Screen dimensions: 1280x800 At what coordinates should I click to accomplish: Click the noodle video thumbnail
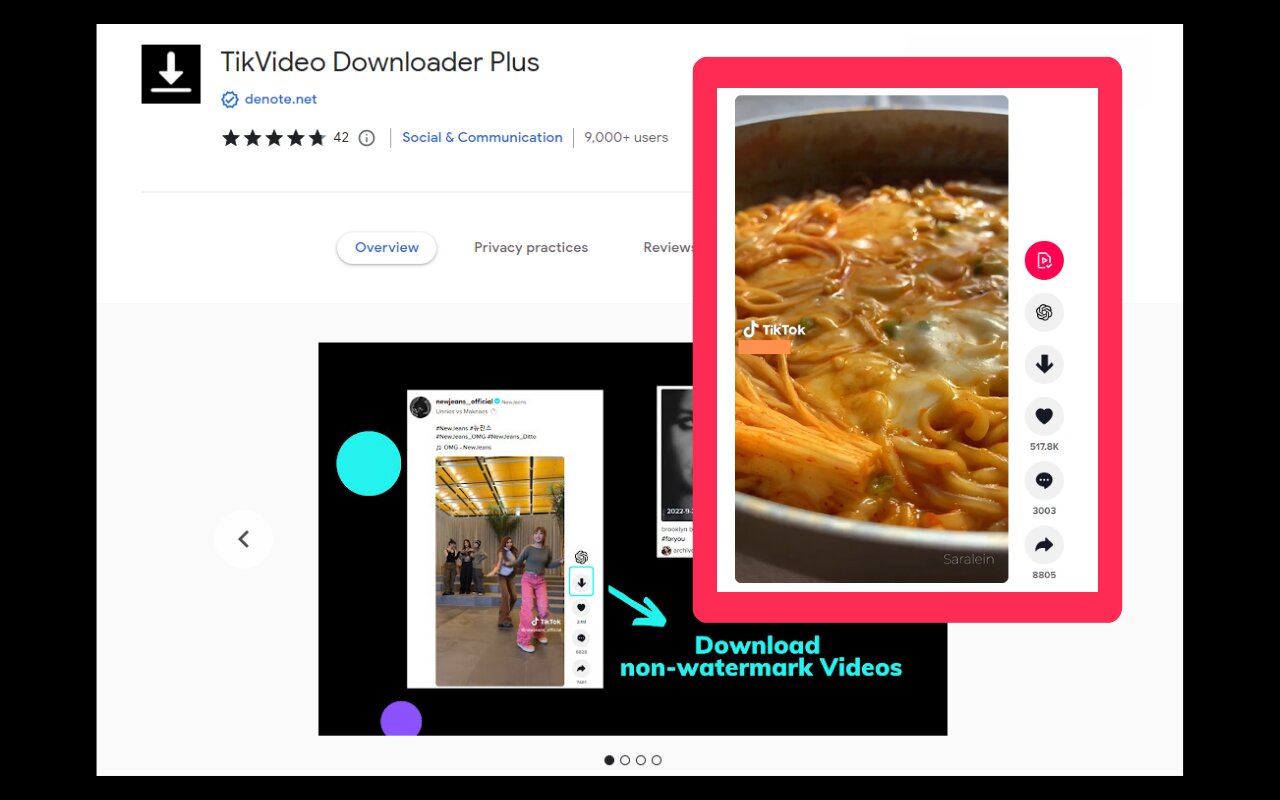871,339
